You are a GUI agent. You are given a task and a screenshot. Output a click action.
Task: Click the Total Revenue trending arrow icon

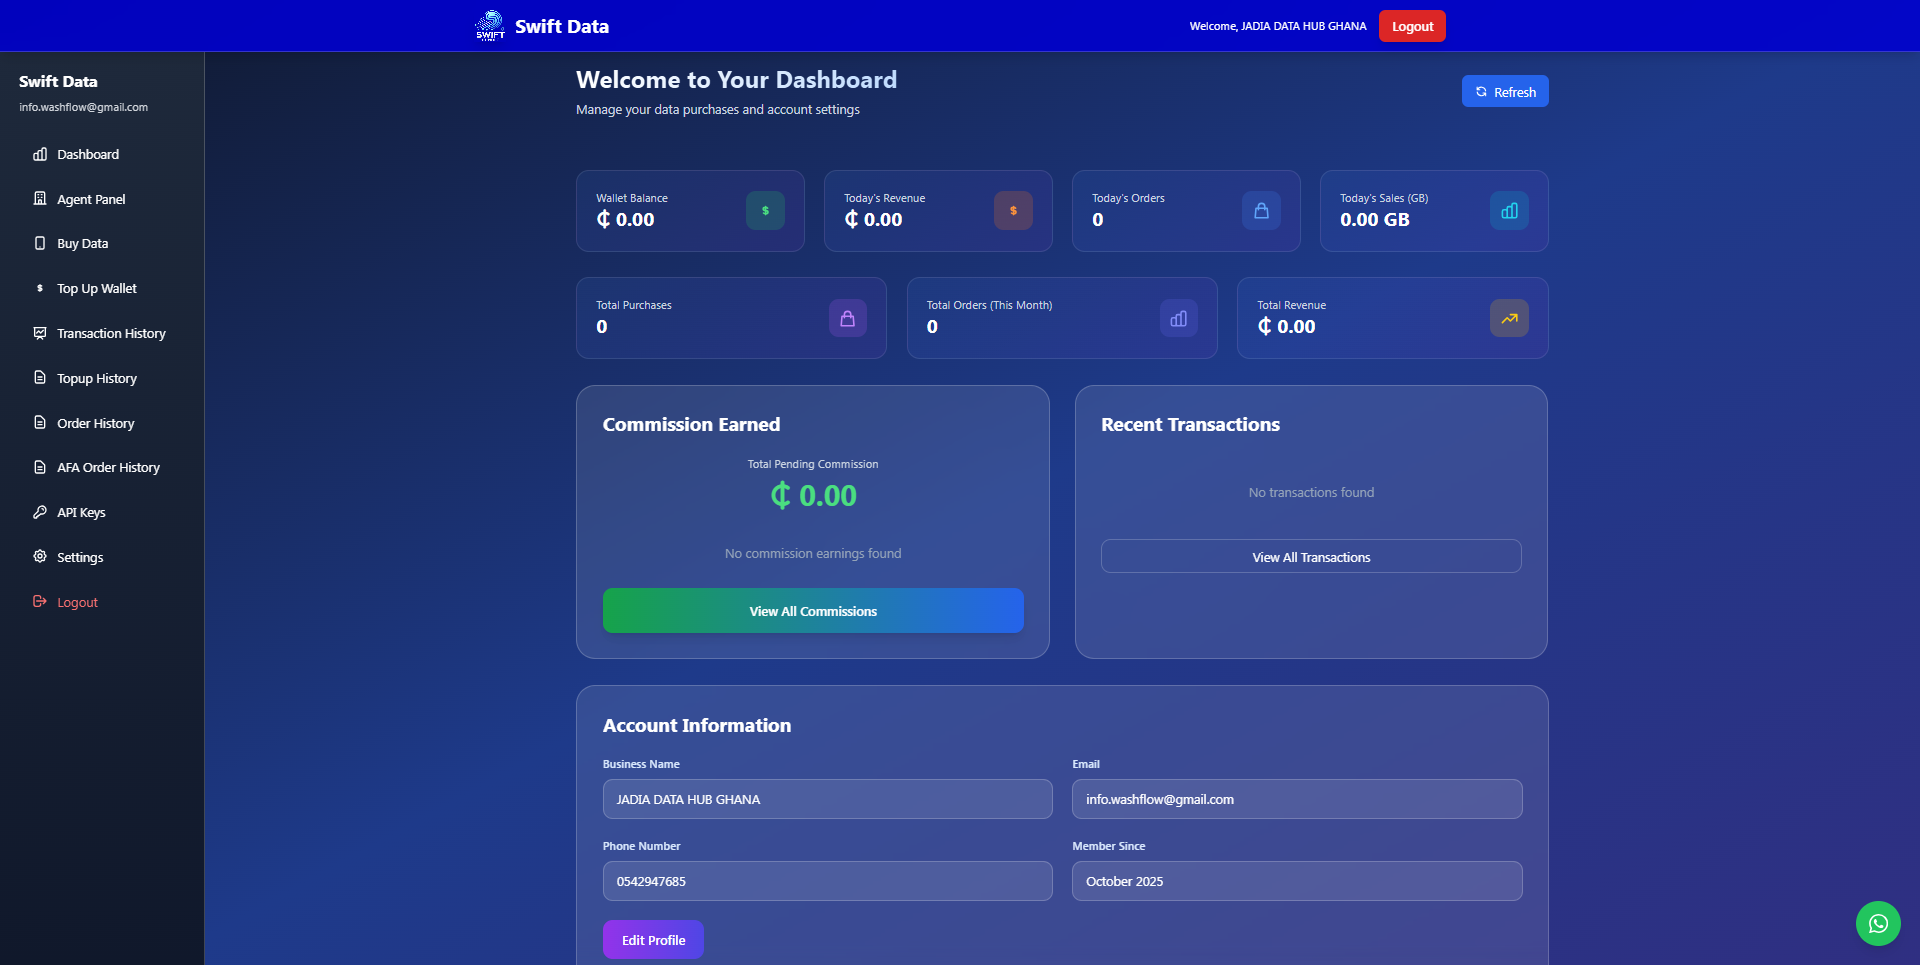pyautogui.click(x=1509, y=318)
